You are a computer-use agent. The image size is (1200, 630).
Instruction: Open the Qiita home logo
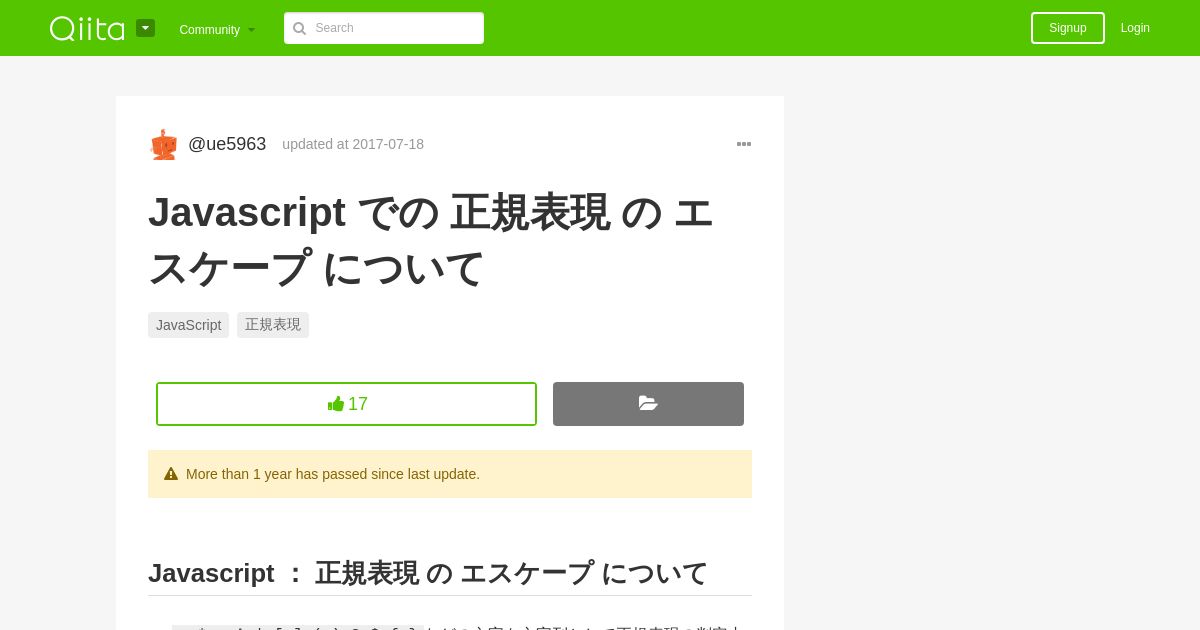pos(87,28)
